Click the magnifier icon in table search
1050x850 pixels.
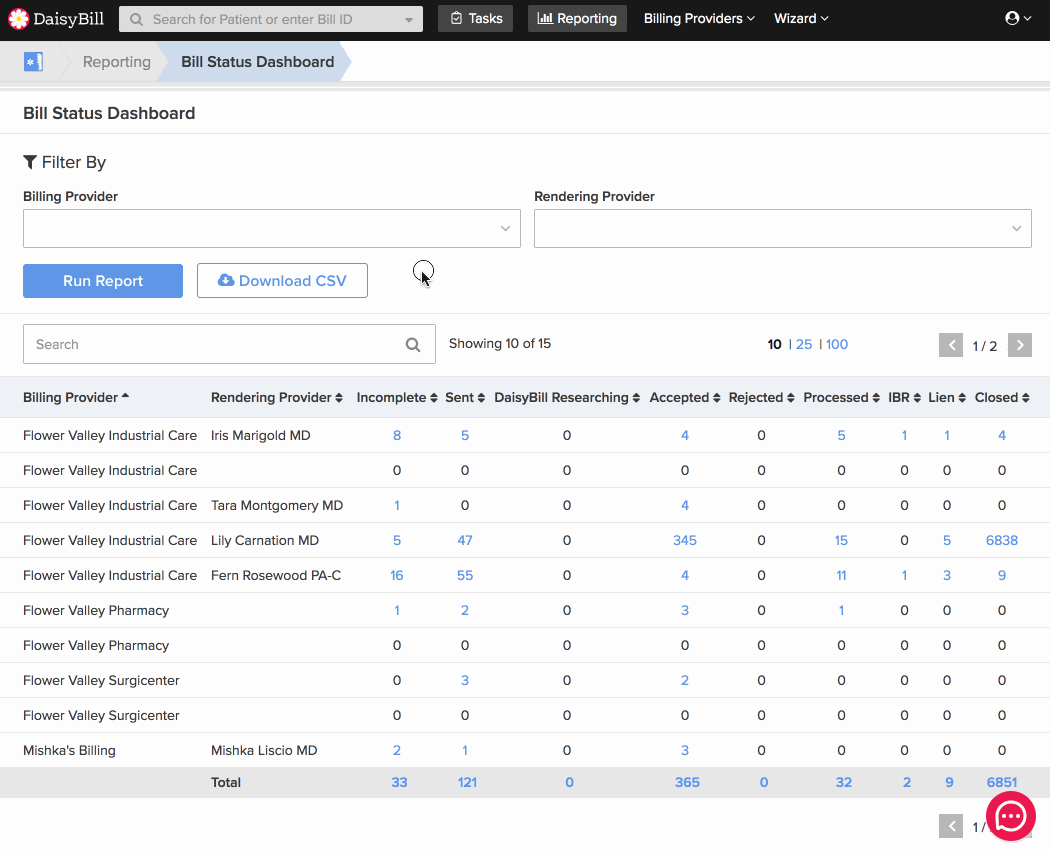pyautogui.click(x=413, y=344)
